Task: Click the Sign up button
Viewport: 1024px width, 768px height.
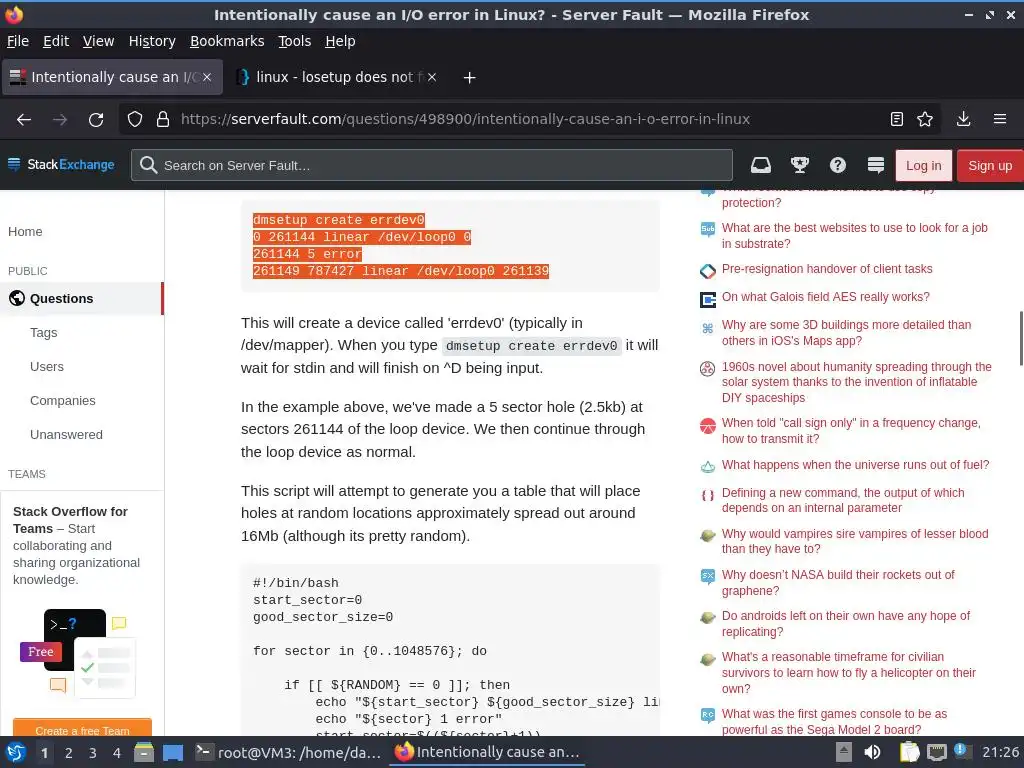Action: (x=990, y=165)
